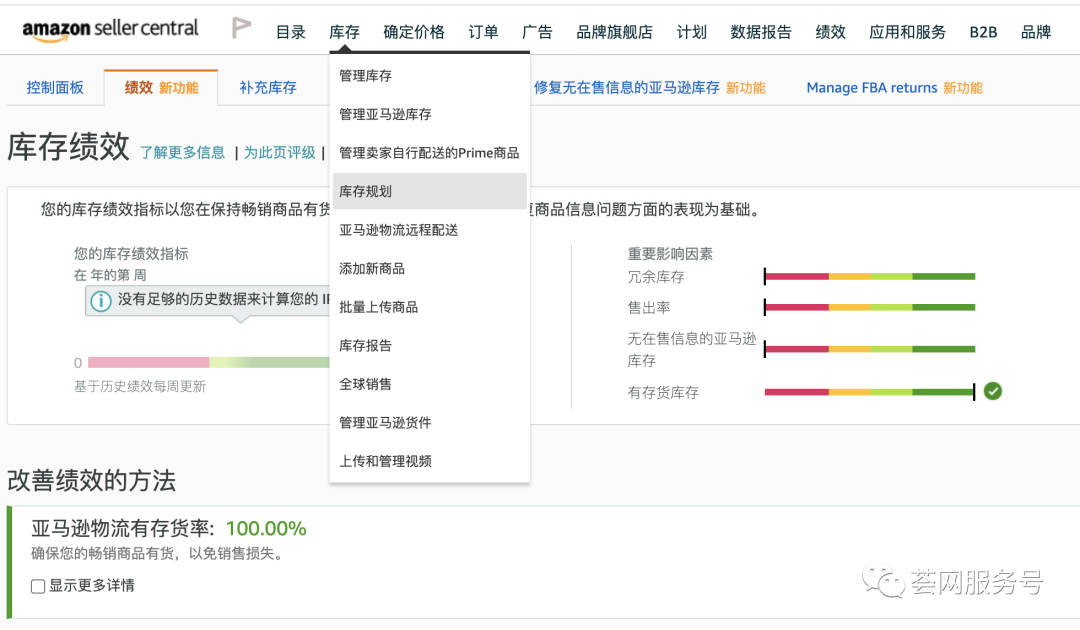The image size is (1080, 630).
Task: Click the 荟网服务号 megaphone icon
Action: click(x=882, y=583)
